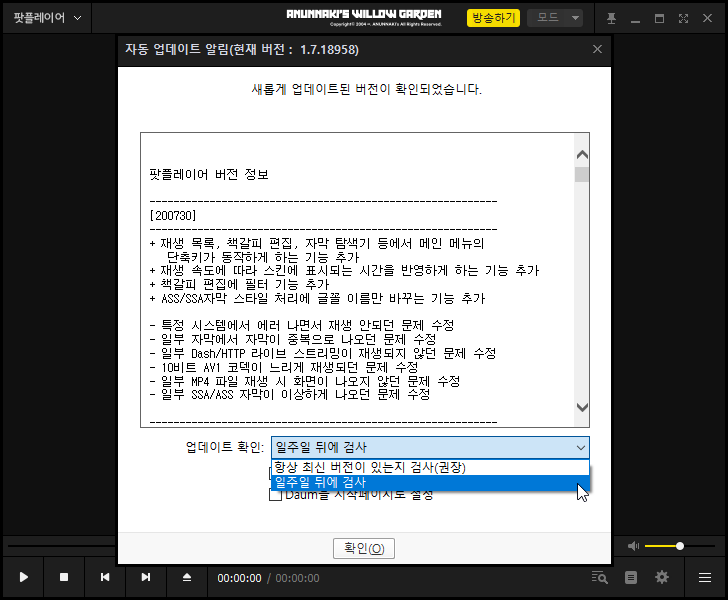Select 일주일 뒤에 검사 in dropdown list
Image resolution: width=728 pixels, height=600 pixels.
430,483
